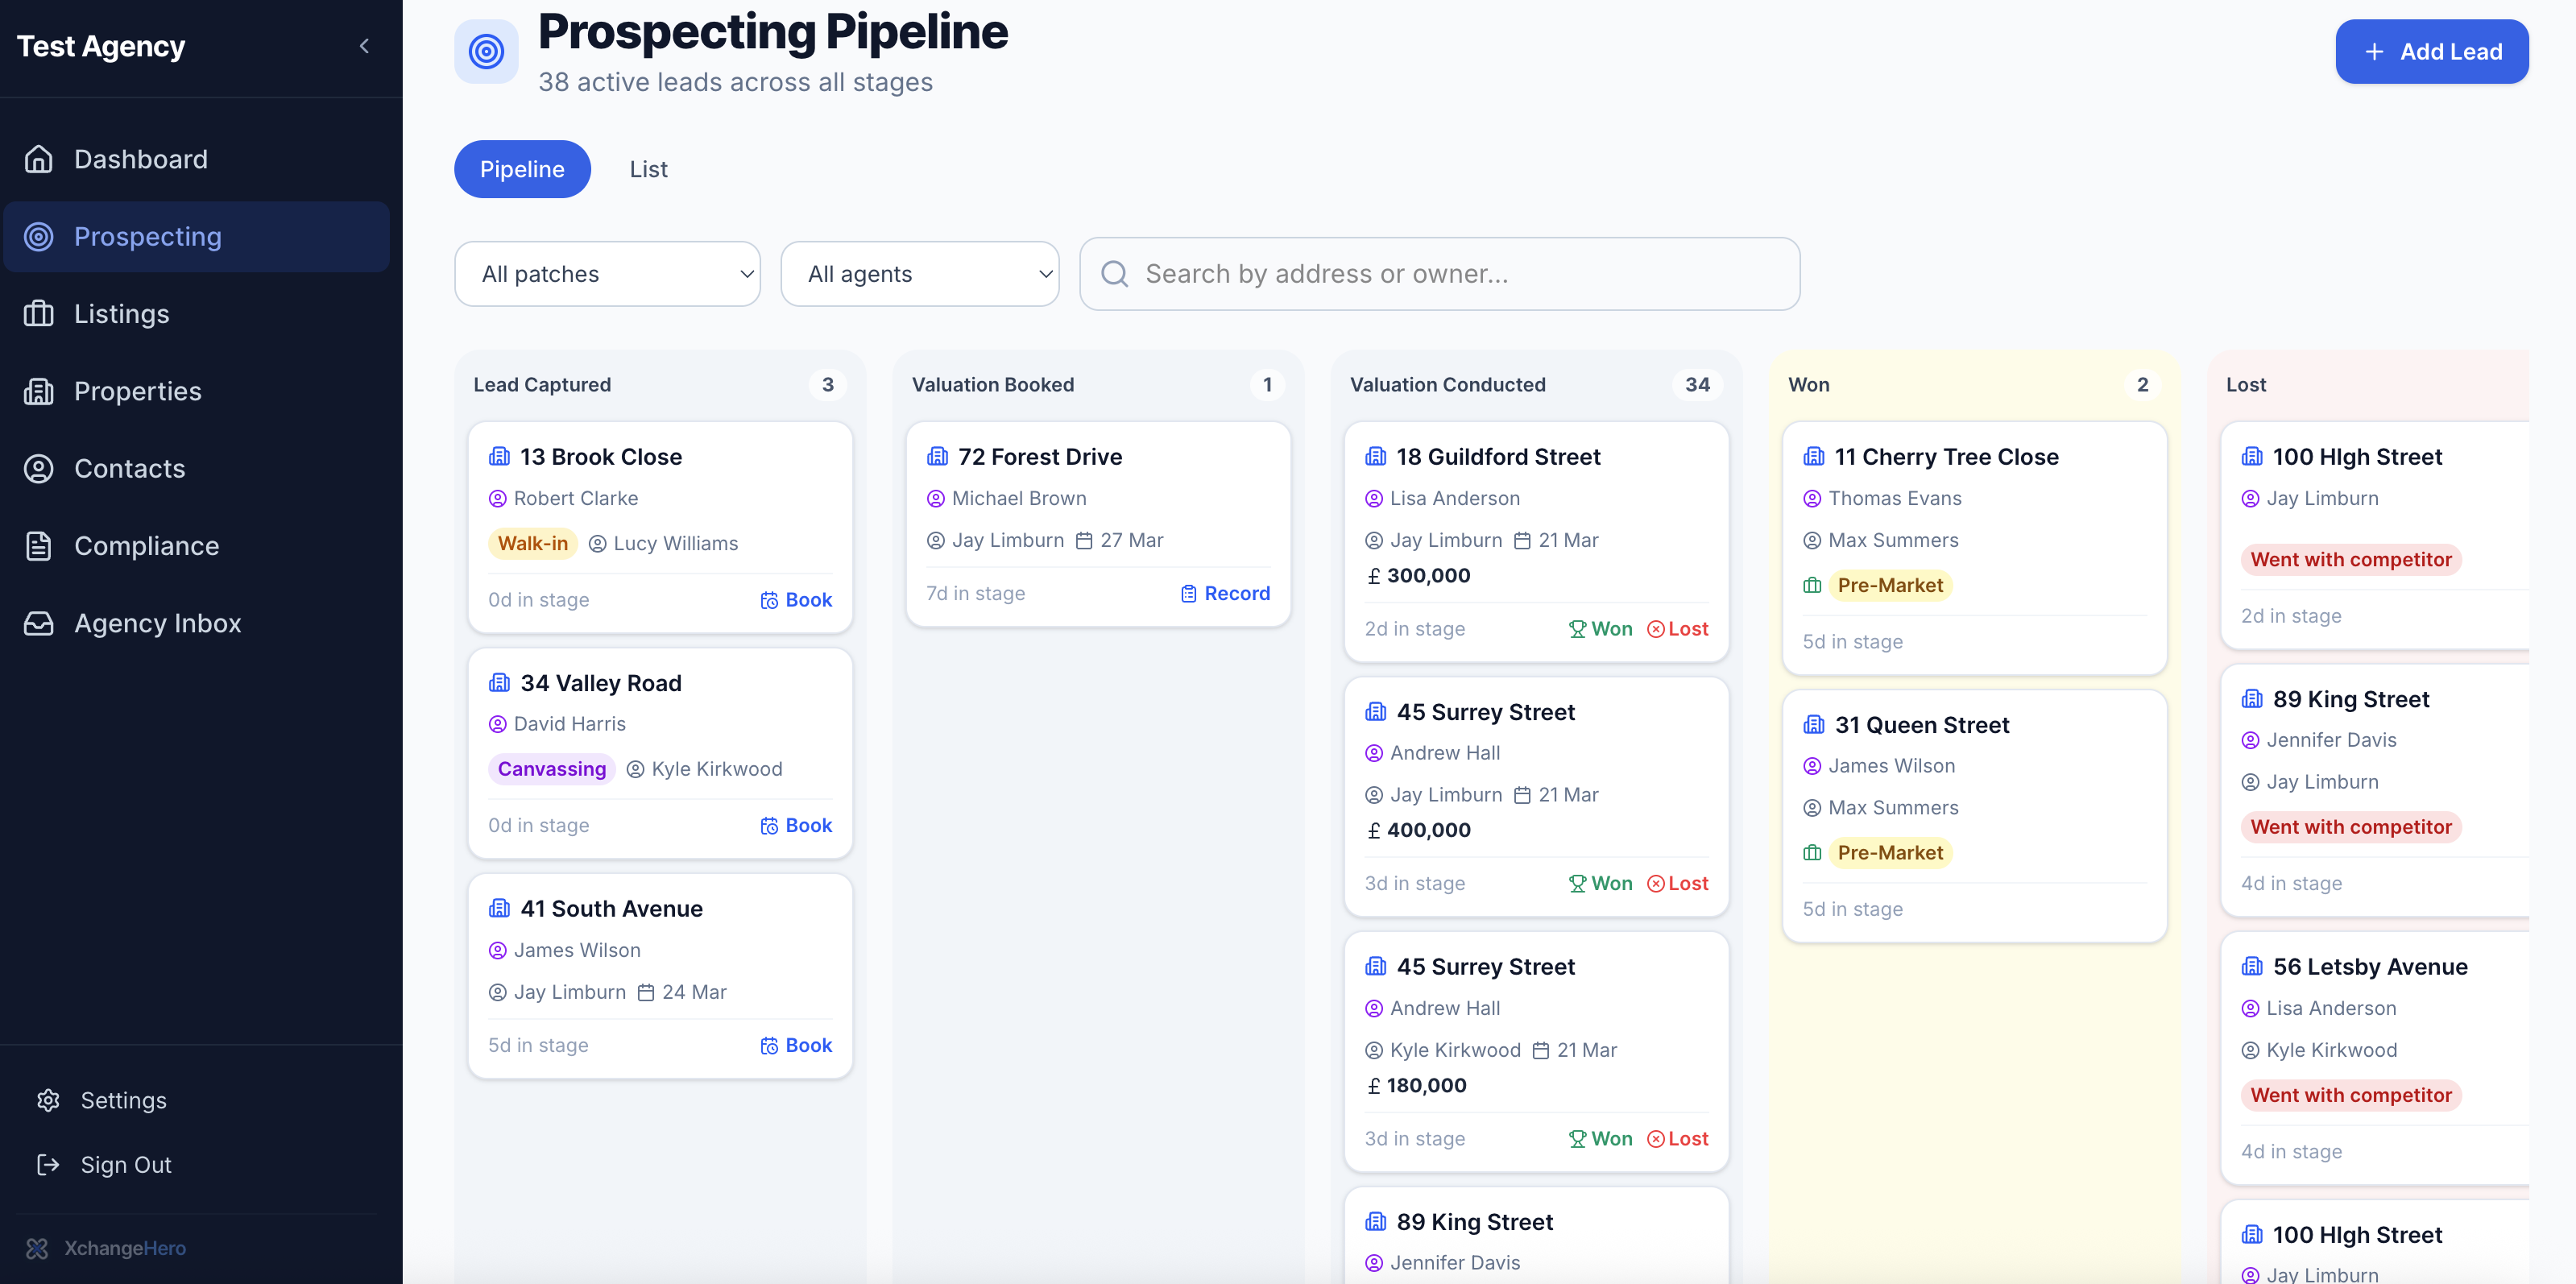Image resolution: width=2576 pixels, height=1284 pixels.
Task: Open the All agents dropdown
Action: click(920, 273)
